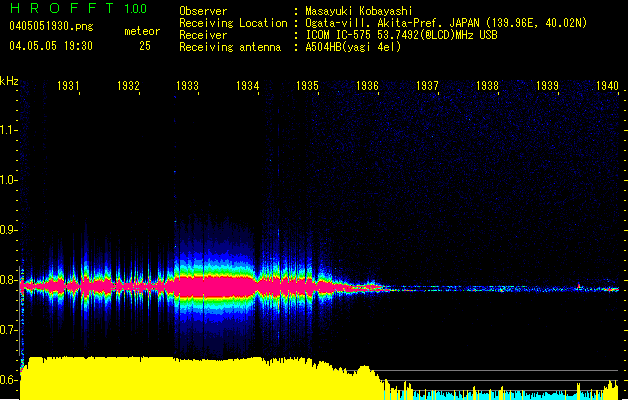Click the HROFFT 1.0.0 title text

78,8
